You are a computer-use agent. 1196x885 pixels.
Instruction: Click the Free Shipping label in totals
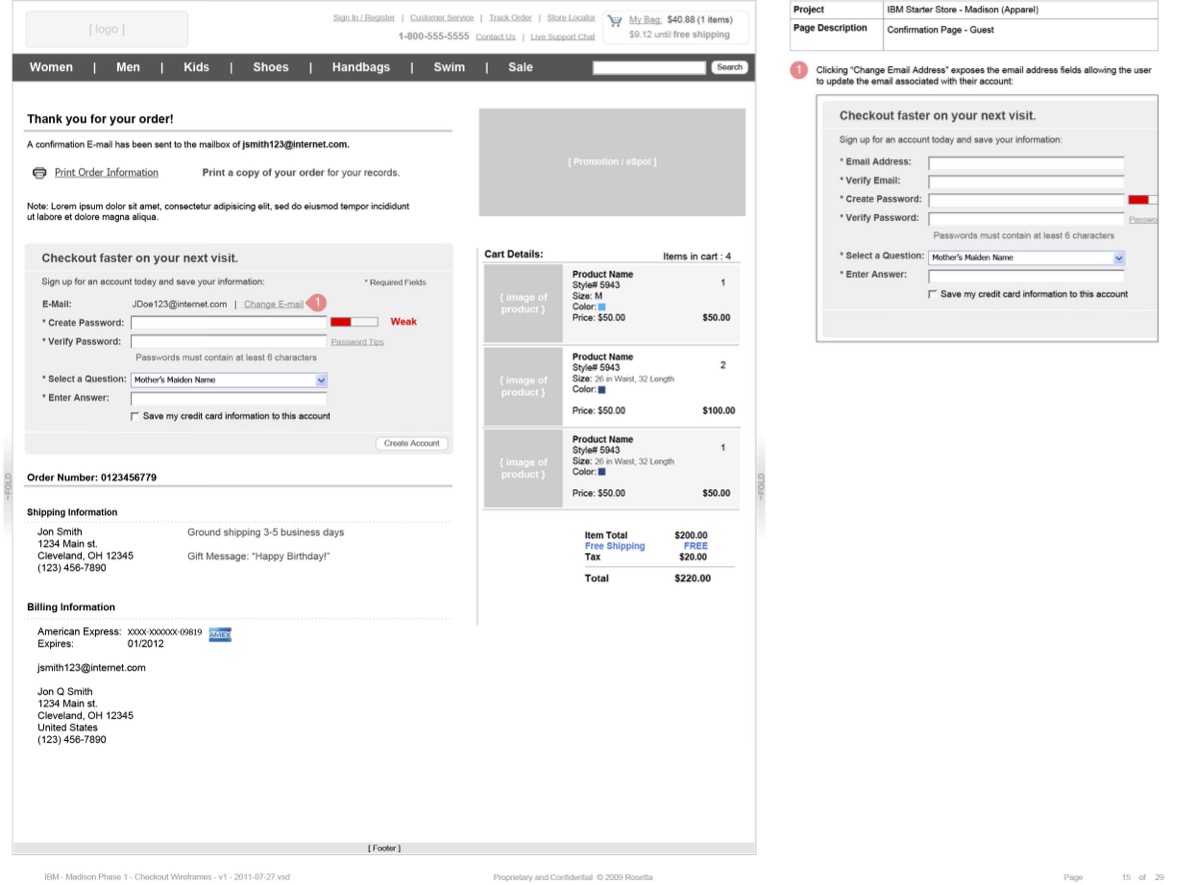(x=615, y=546)
